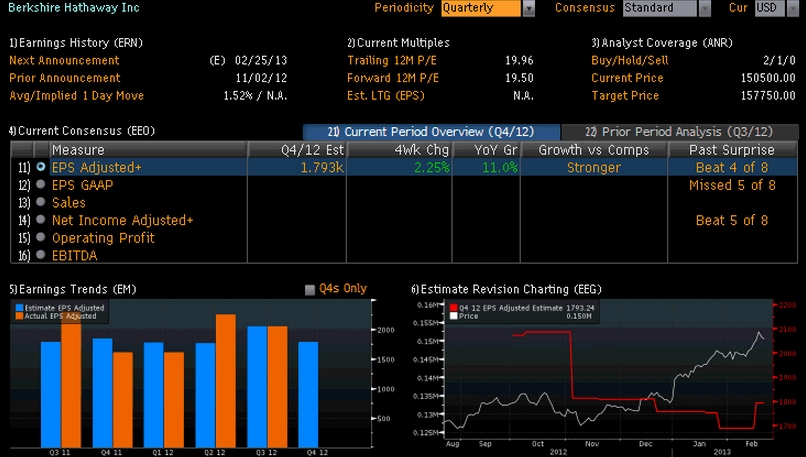Image resolution: width=806 pixels, height=457 pixels.
Task: Open Analyst Coverage (ANR) section
Action: pos(662,43)
